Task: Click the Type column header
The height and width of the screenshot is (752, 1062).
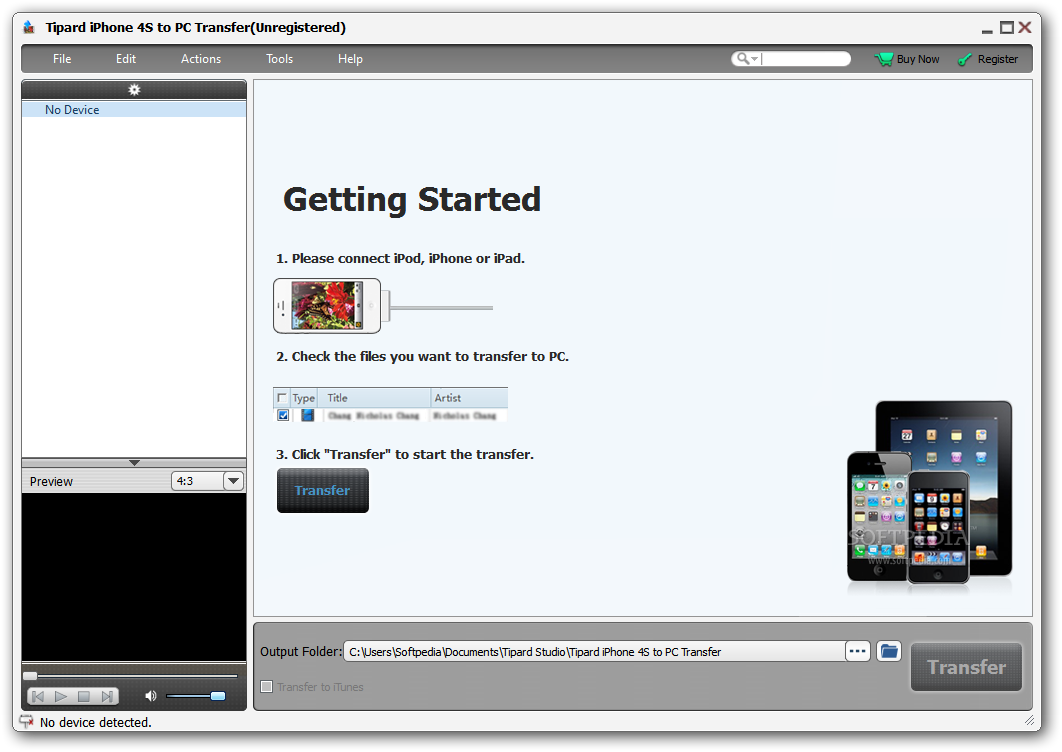Action: point(303,398)
